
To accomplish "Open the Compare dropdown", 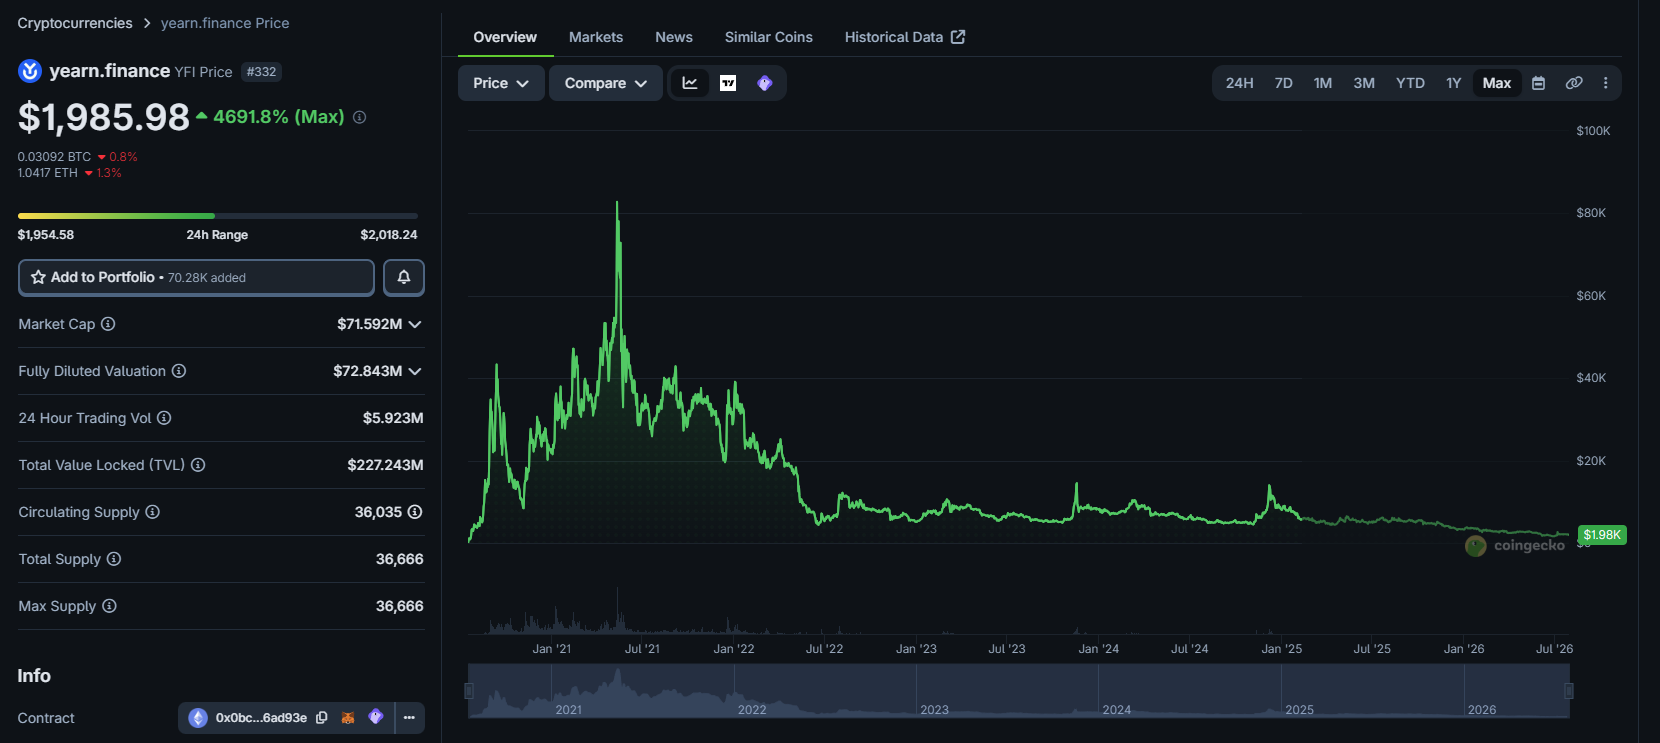I will [605, 83].
